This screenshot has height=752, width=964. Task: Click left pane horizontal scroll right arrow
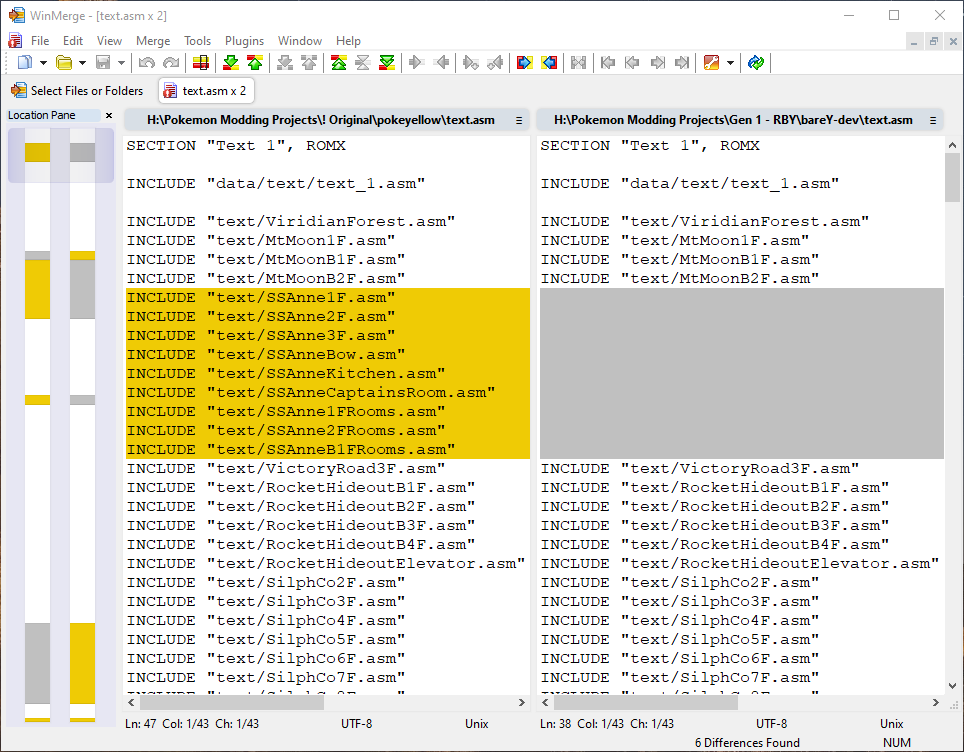pos(522,702)
